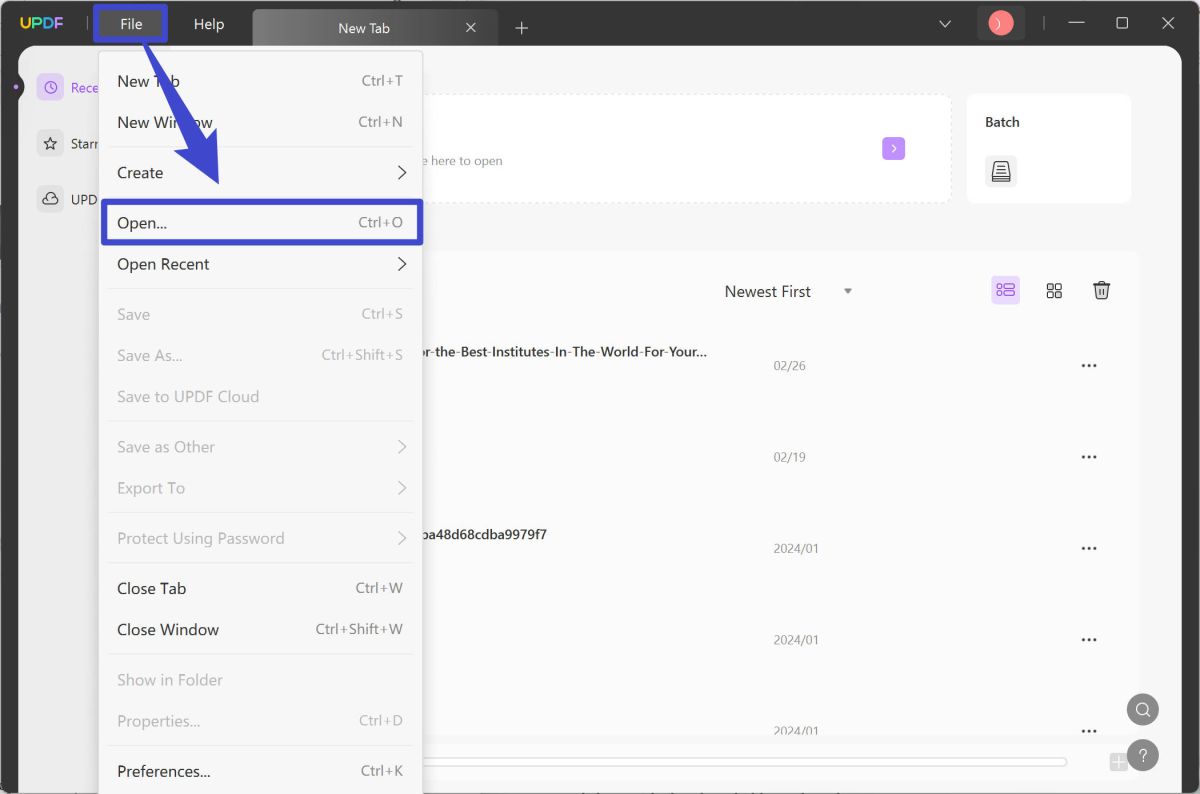Click the Batch processing printer icon

point(1001,170)
